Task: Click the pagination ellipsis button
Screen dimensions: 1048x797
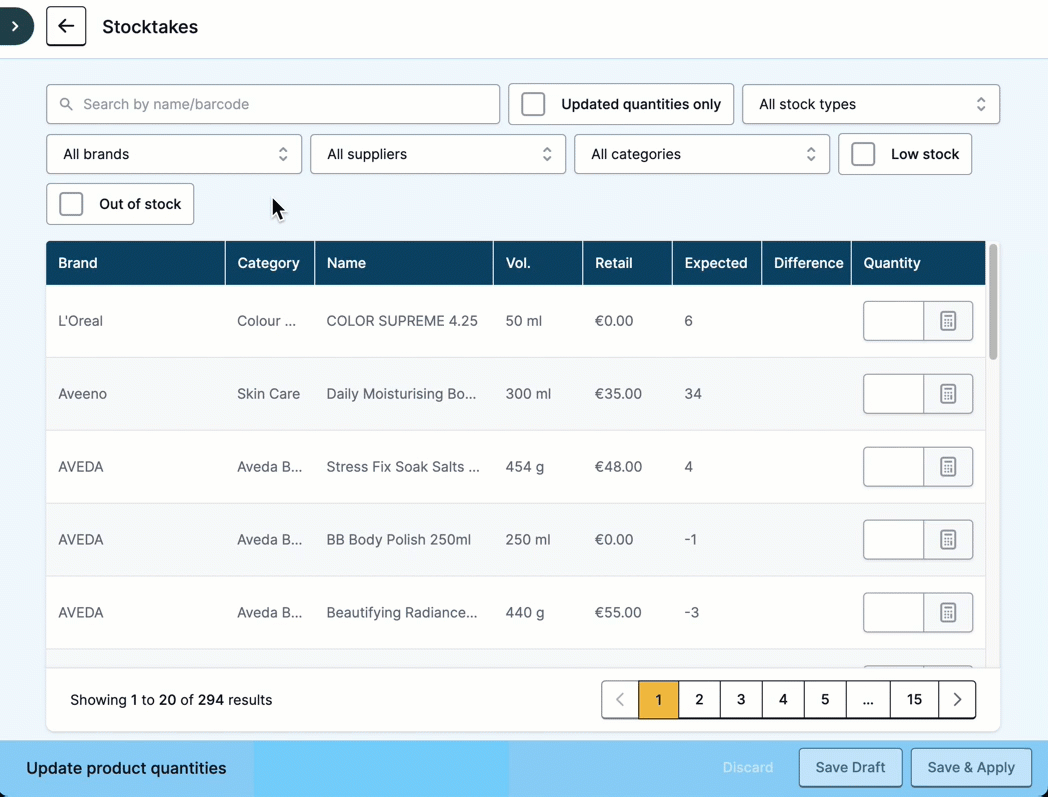Action: 868,699
